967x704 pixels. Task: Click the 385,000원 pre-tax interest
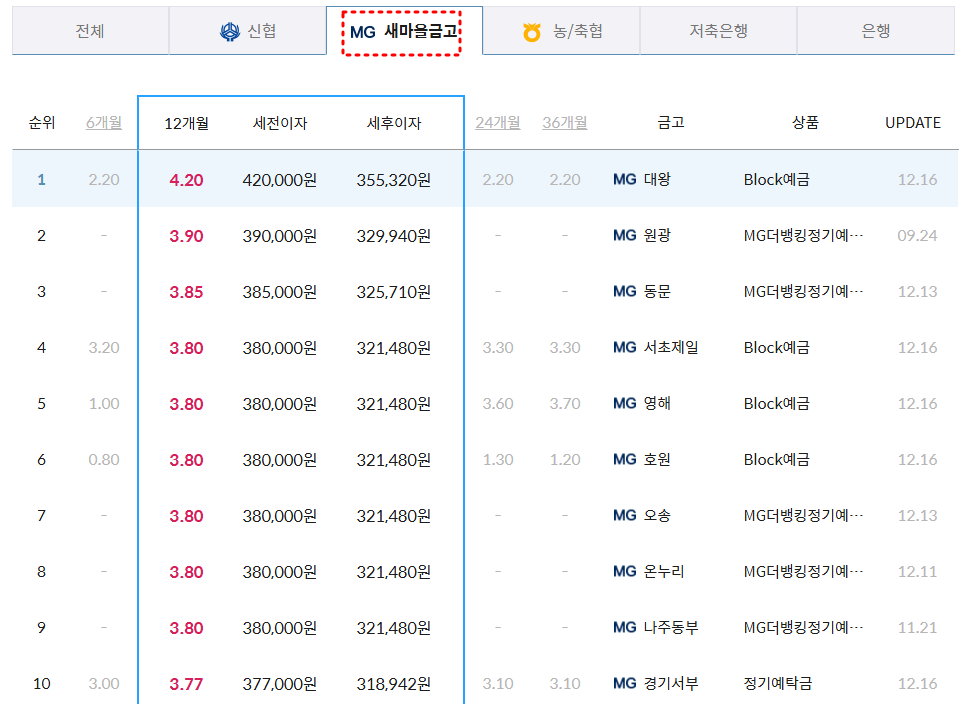point(280,292)
